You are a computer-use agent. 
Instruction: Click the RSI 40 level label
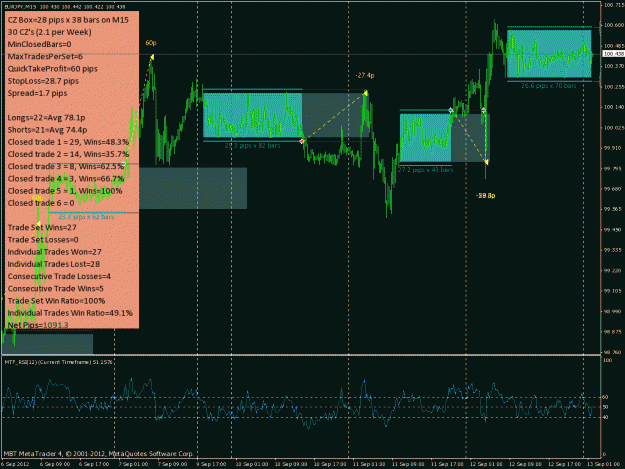click(x=605, y=417)
